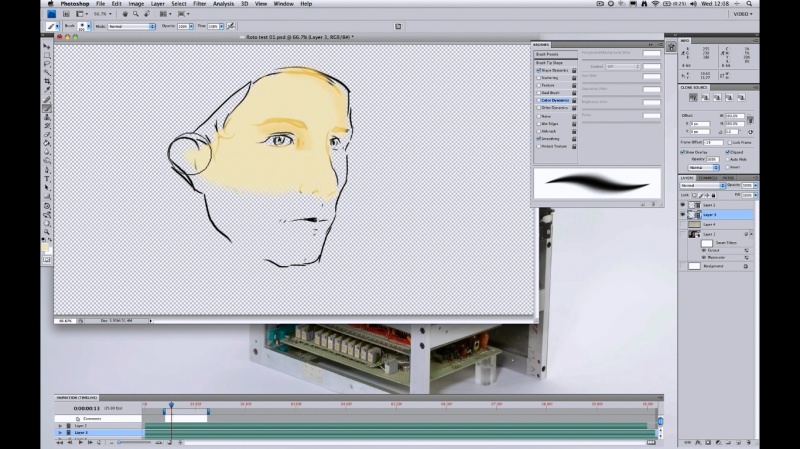Image resolution: width=800 pixels, height=449 pixels.
Task: Switch to the Channels tab
Action: click(709, 178)
